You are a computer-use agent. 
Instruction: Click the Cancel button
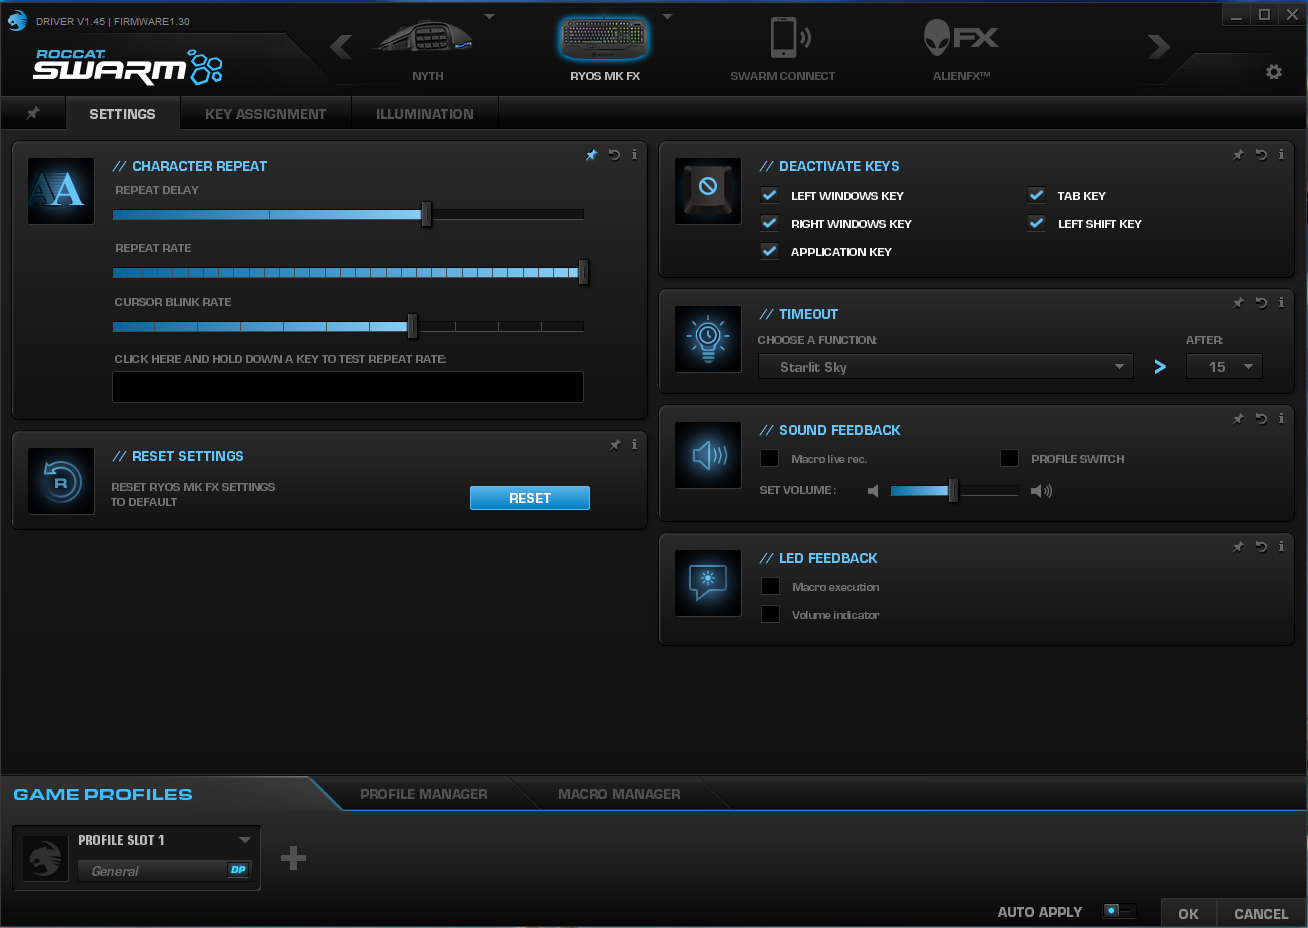pyautogui.click(x=1261, y=913)
